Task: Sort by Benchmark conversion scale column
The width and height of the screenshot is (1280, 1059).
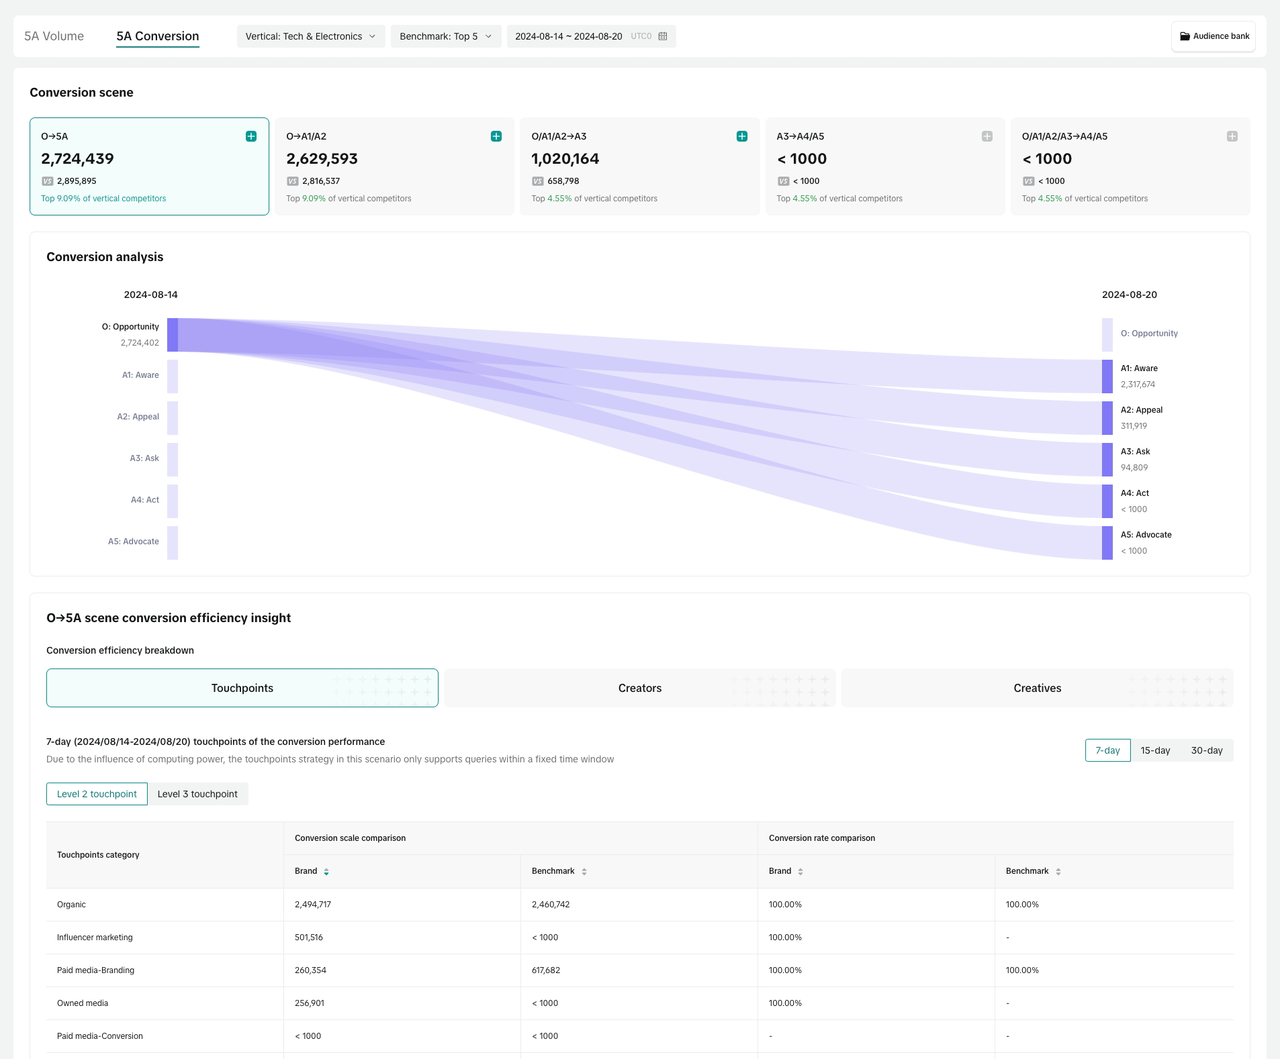Action: 584,872
